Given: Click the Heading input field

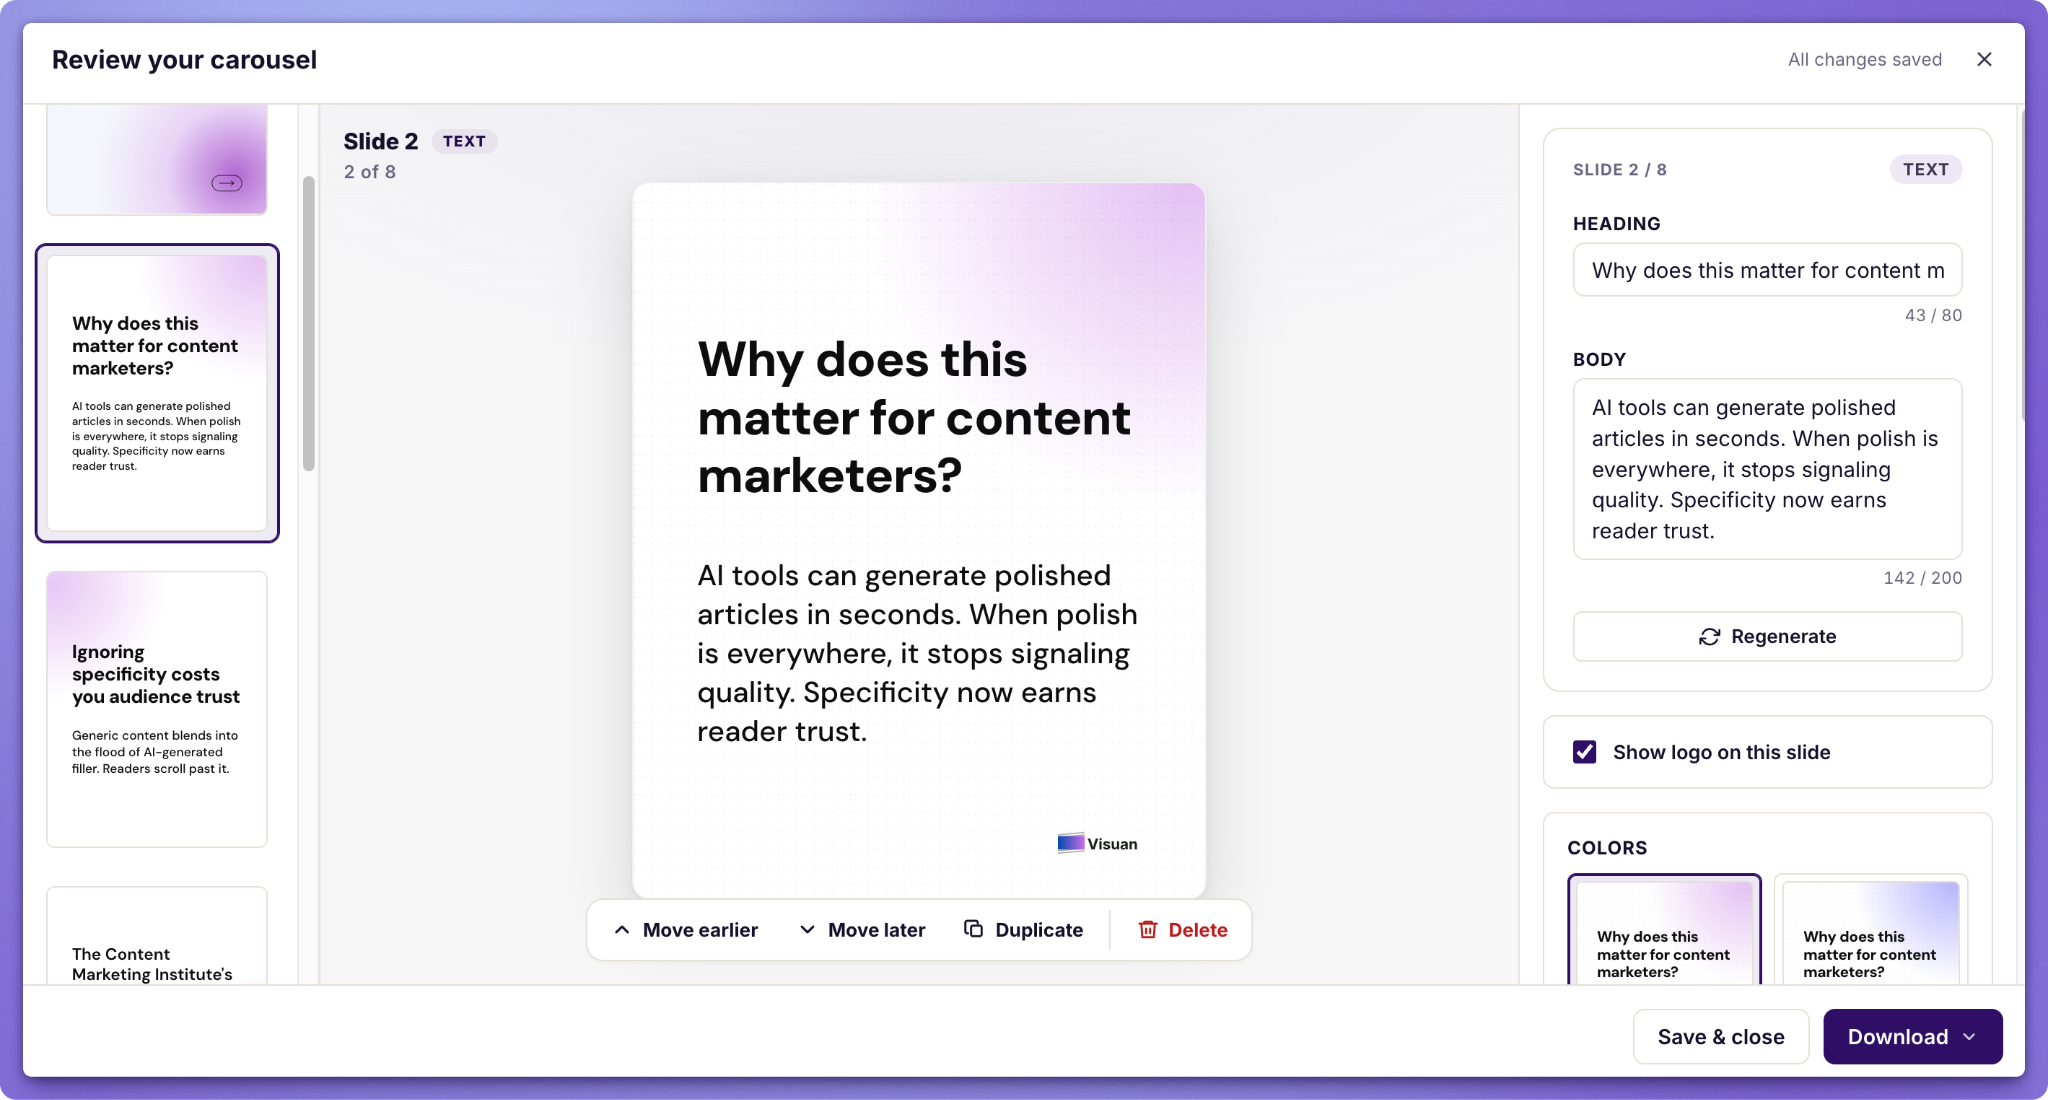Looking at the screenshot, I should click(x=1767, y=270).
